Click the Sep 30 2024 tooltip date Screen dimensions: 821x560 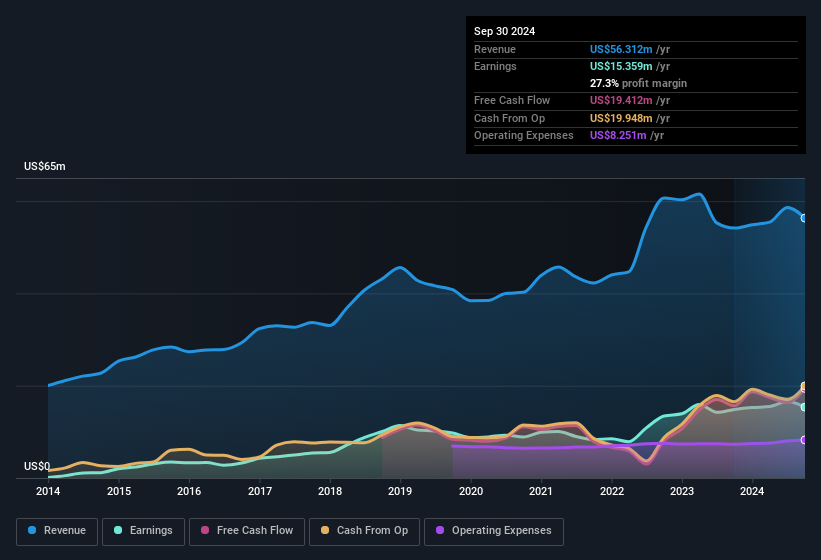pyautogui.click(x=504, y=31)
